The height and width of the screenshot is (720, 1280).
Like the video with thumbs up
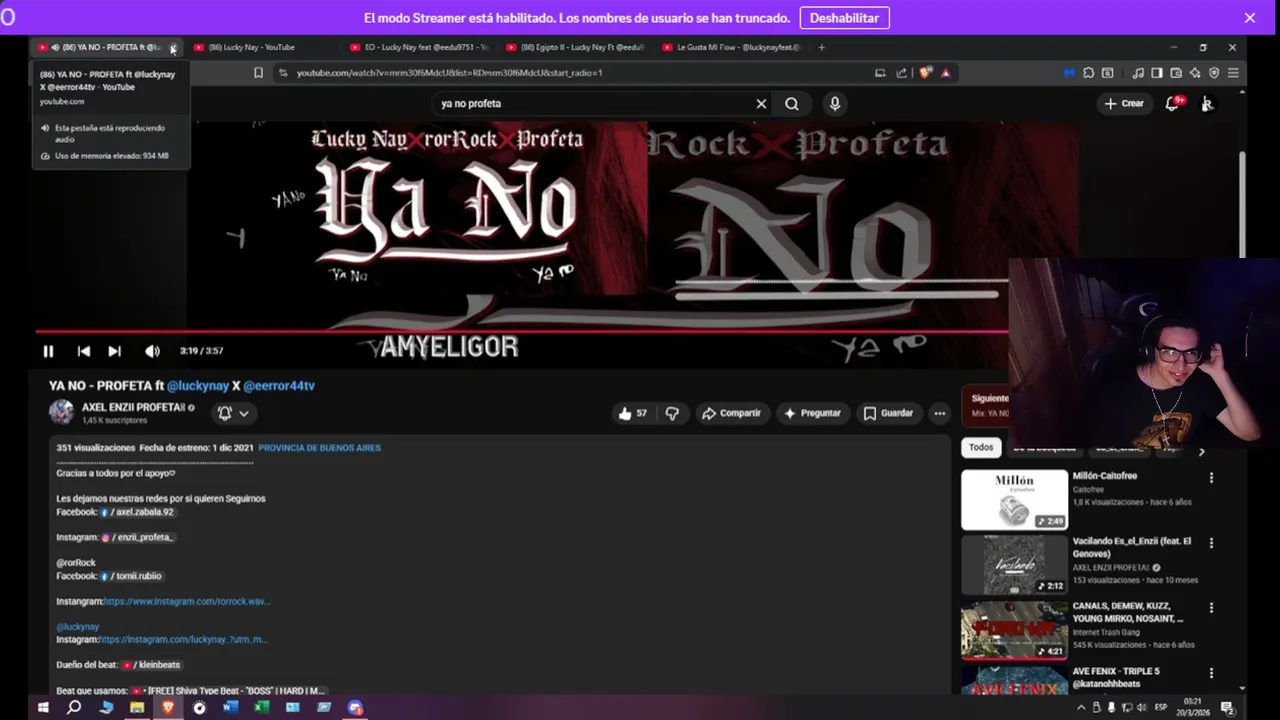632,413
